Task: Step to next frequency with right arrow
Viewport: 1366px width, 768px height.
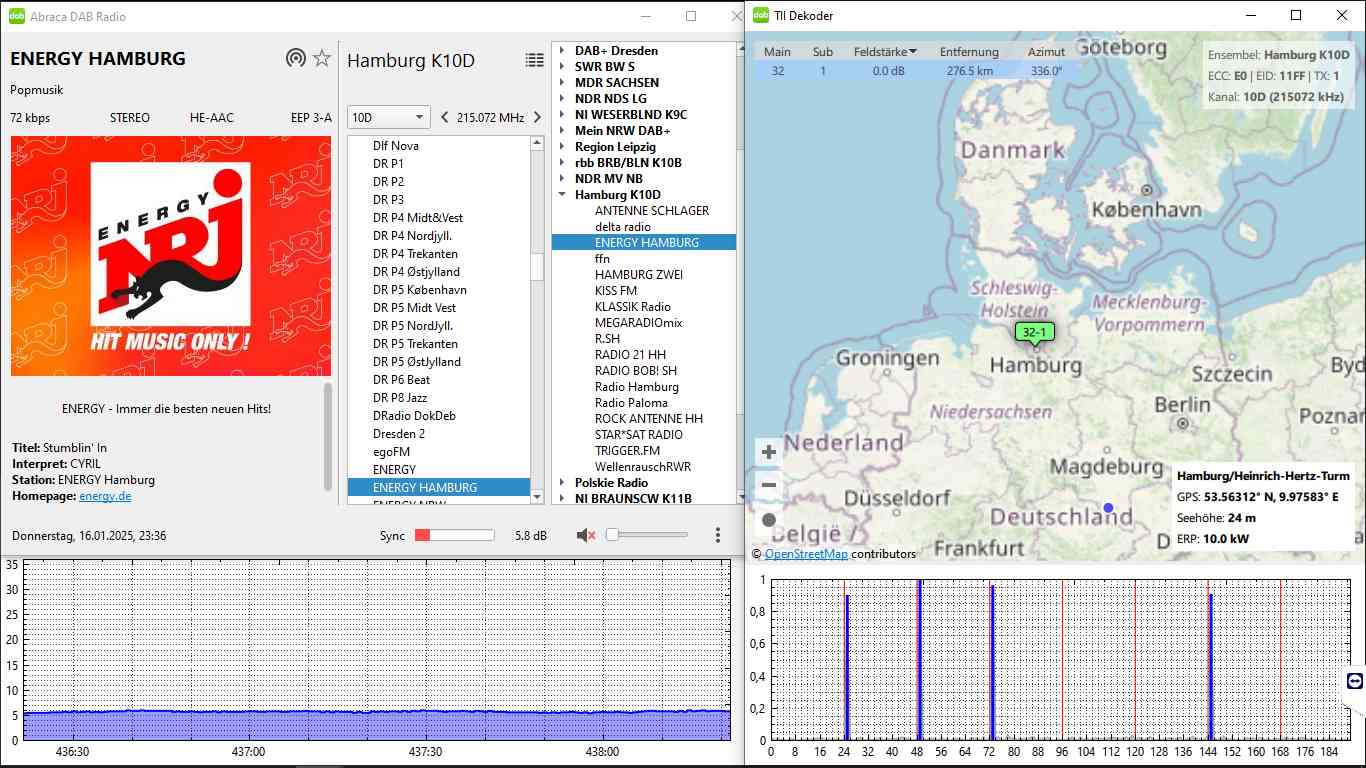Action: pos(537,117)
